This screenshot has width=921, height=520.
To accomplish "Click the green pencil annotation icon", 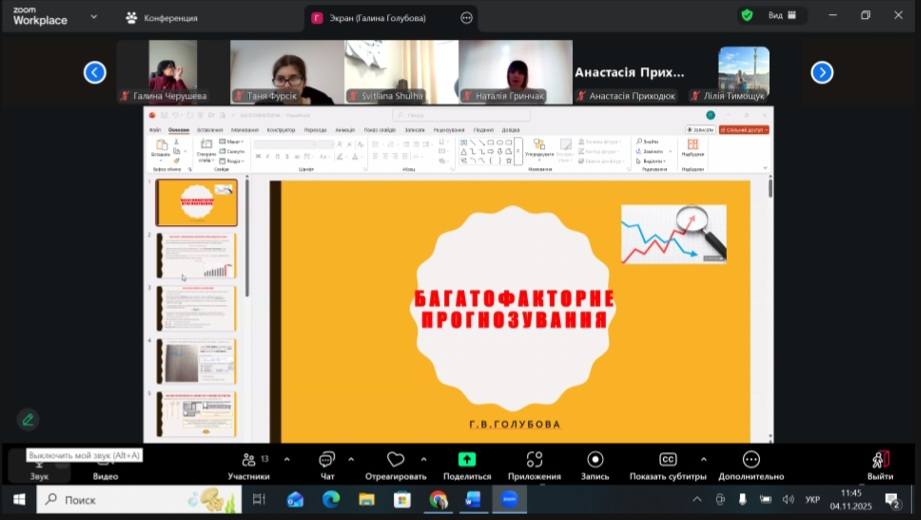I will 28,420.
